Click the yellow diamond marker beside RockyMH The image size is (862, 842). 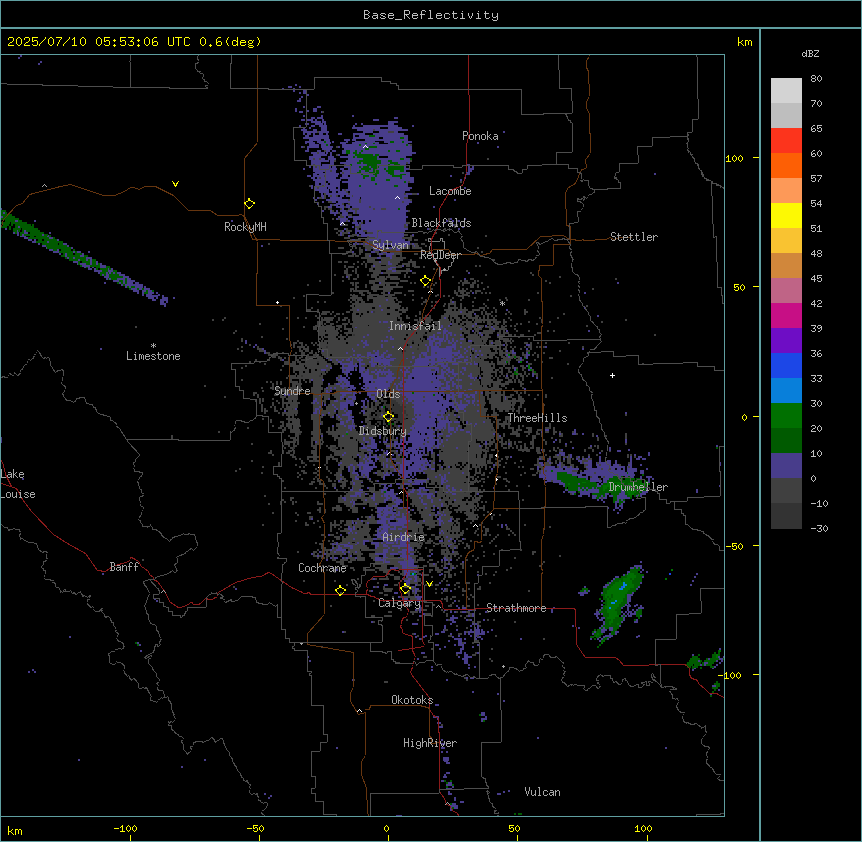249,204
